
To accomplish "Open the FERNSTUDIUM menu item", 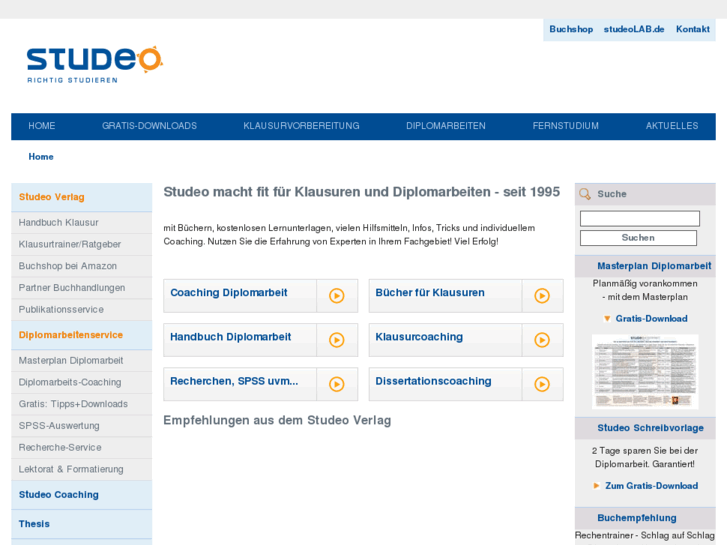I will 566,126.
